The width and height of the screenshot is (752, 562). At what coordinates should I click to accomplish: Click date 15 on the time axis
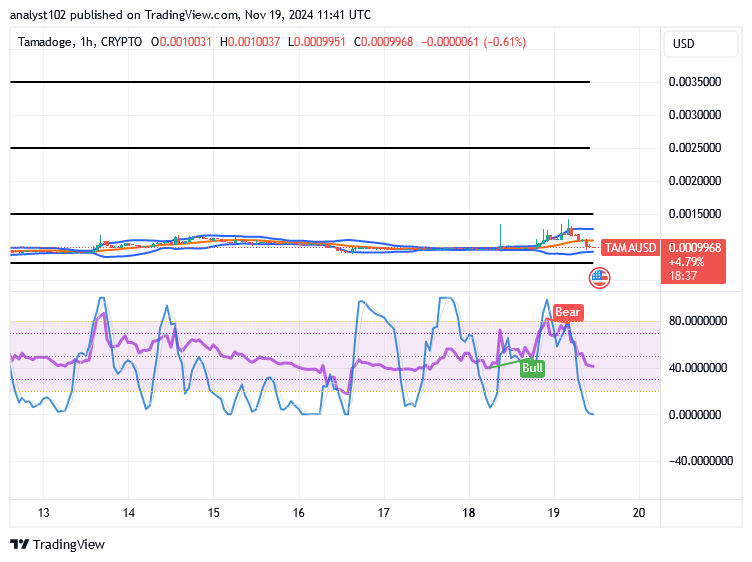click(214, 513)
